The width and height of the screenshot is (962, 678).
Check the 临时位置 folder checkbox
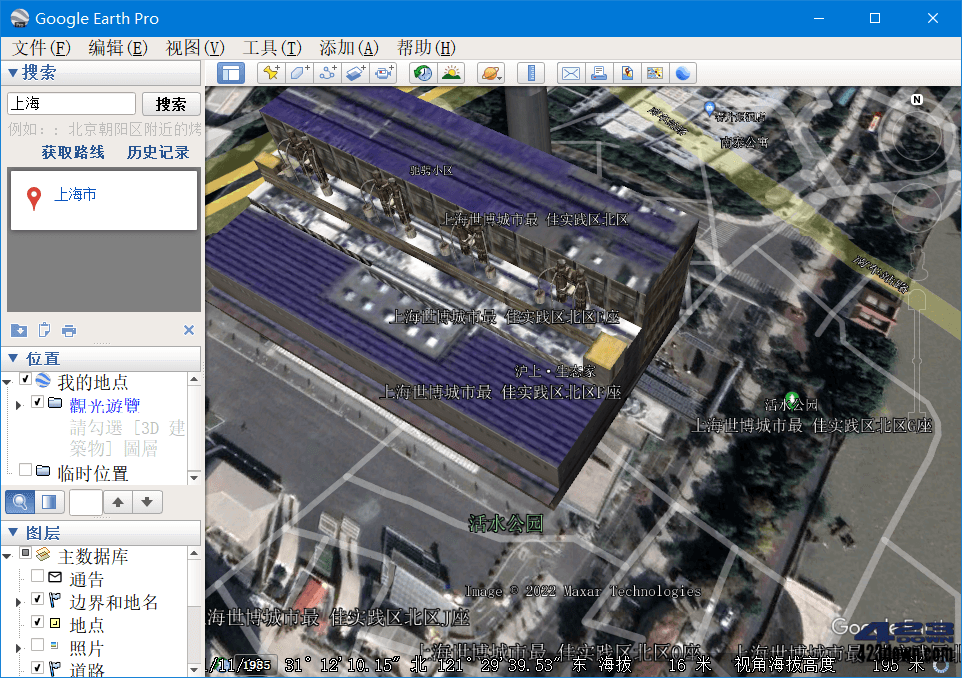25,468
